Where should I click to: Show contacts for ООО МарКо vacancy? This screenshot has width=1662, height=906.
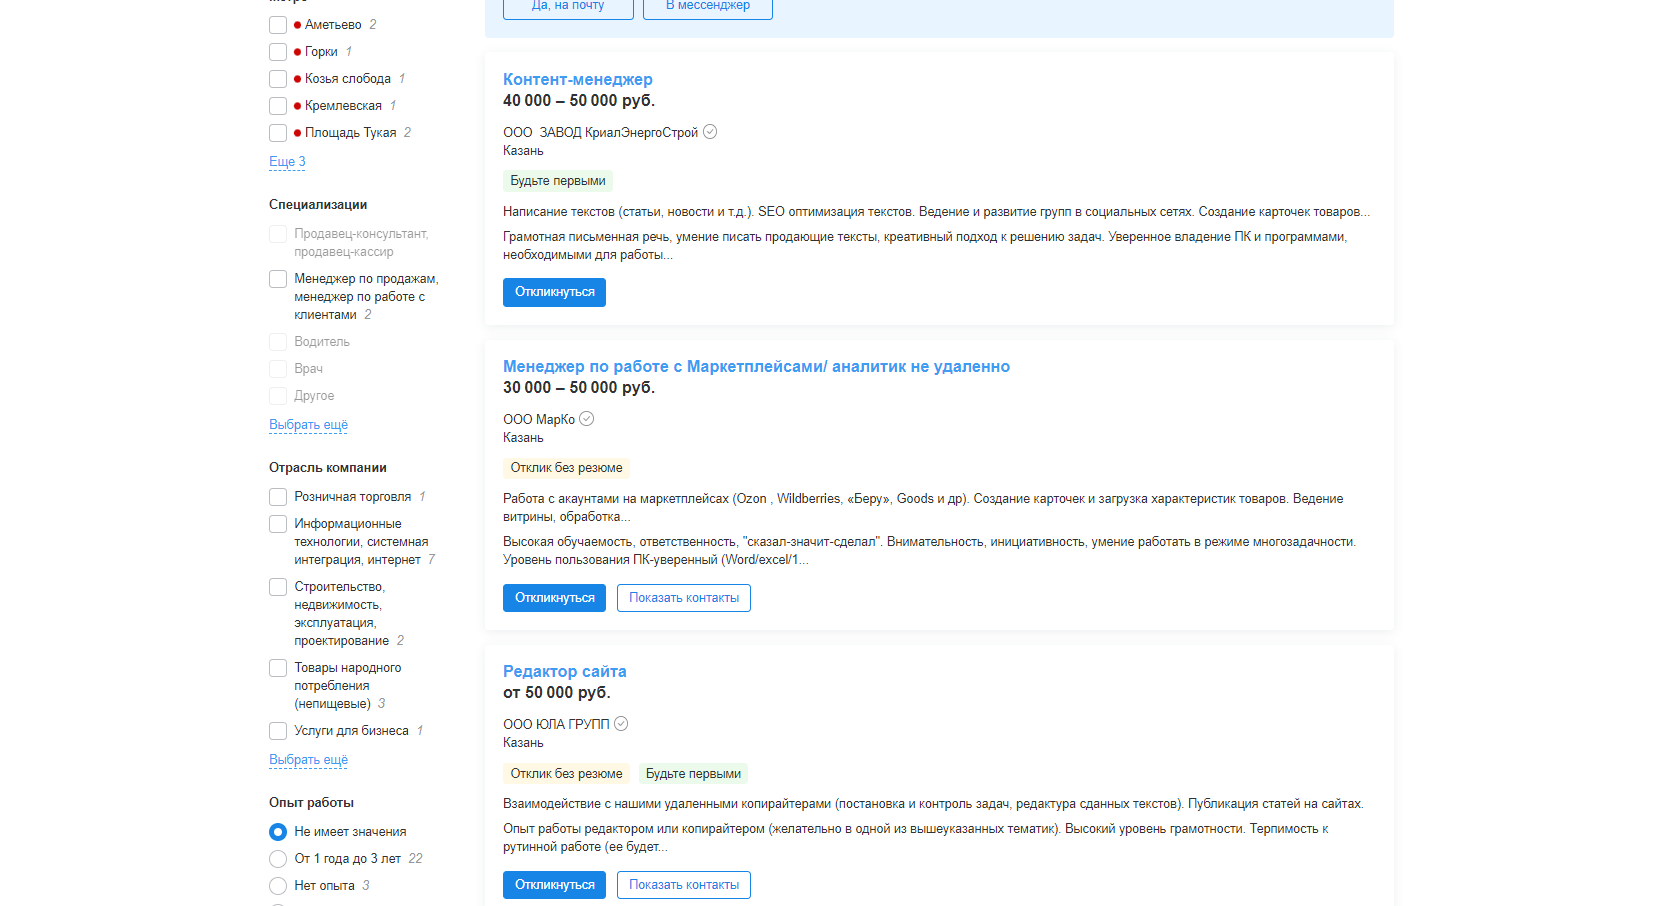point(684,598)
